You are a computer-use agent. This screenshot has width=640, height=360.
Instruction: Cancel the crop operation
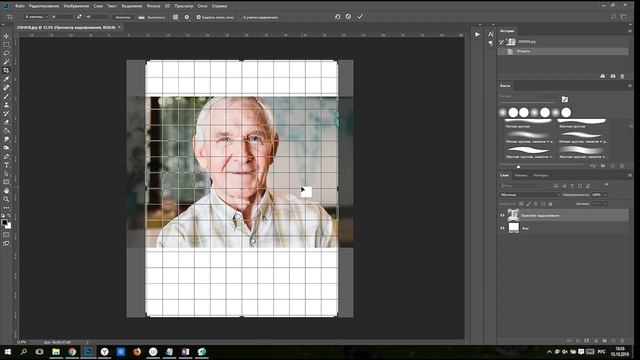pyautogui.click(x=348, y=17)
